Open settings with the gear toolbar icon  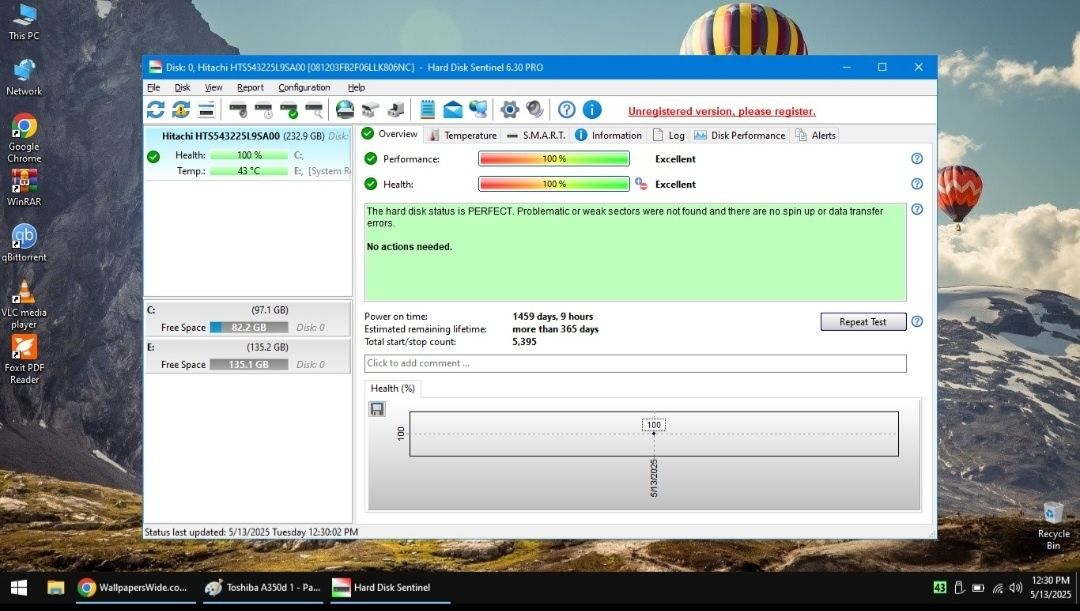coord(510,110)
